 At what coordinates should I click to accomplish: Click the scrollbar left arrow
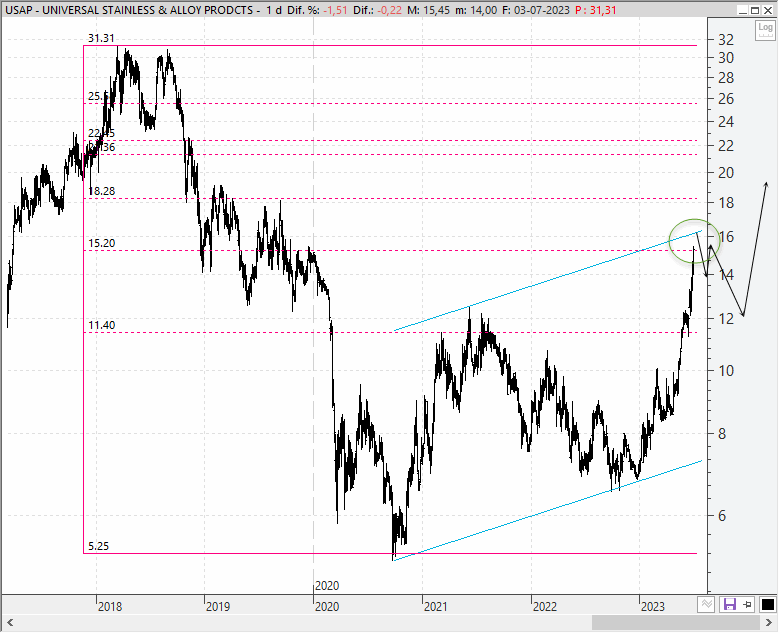(x=9, y=623)
